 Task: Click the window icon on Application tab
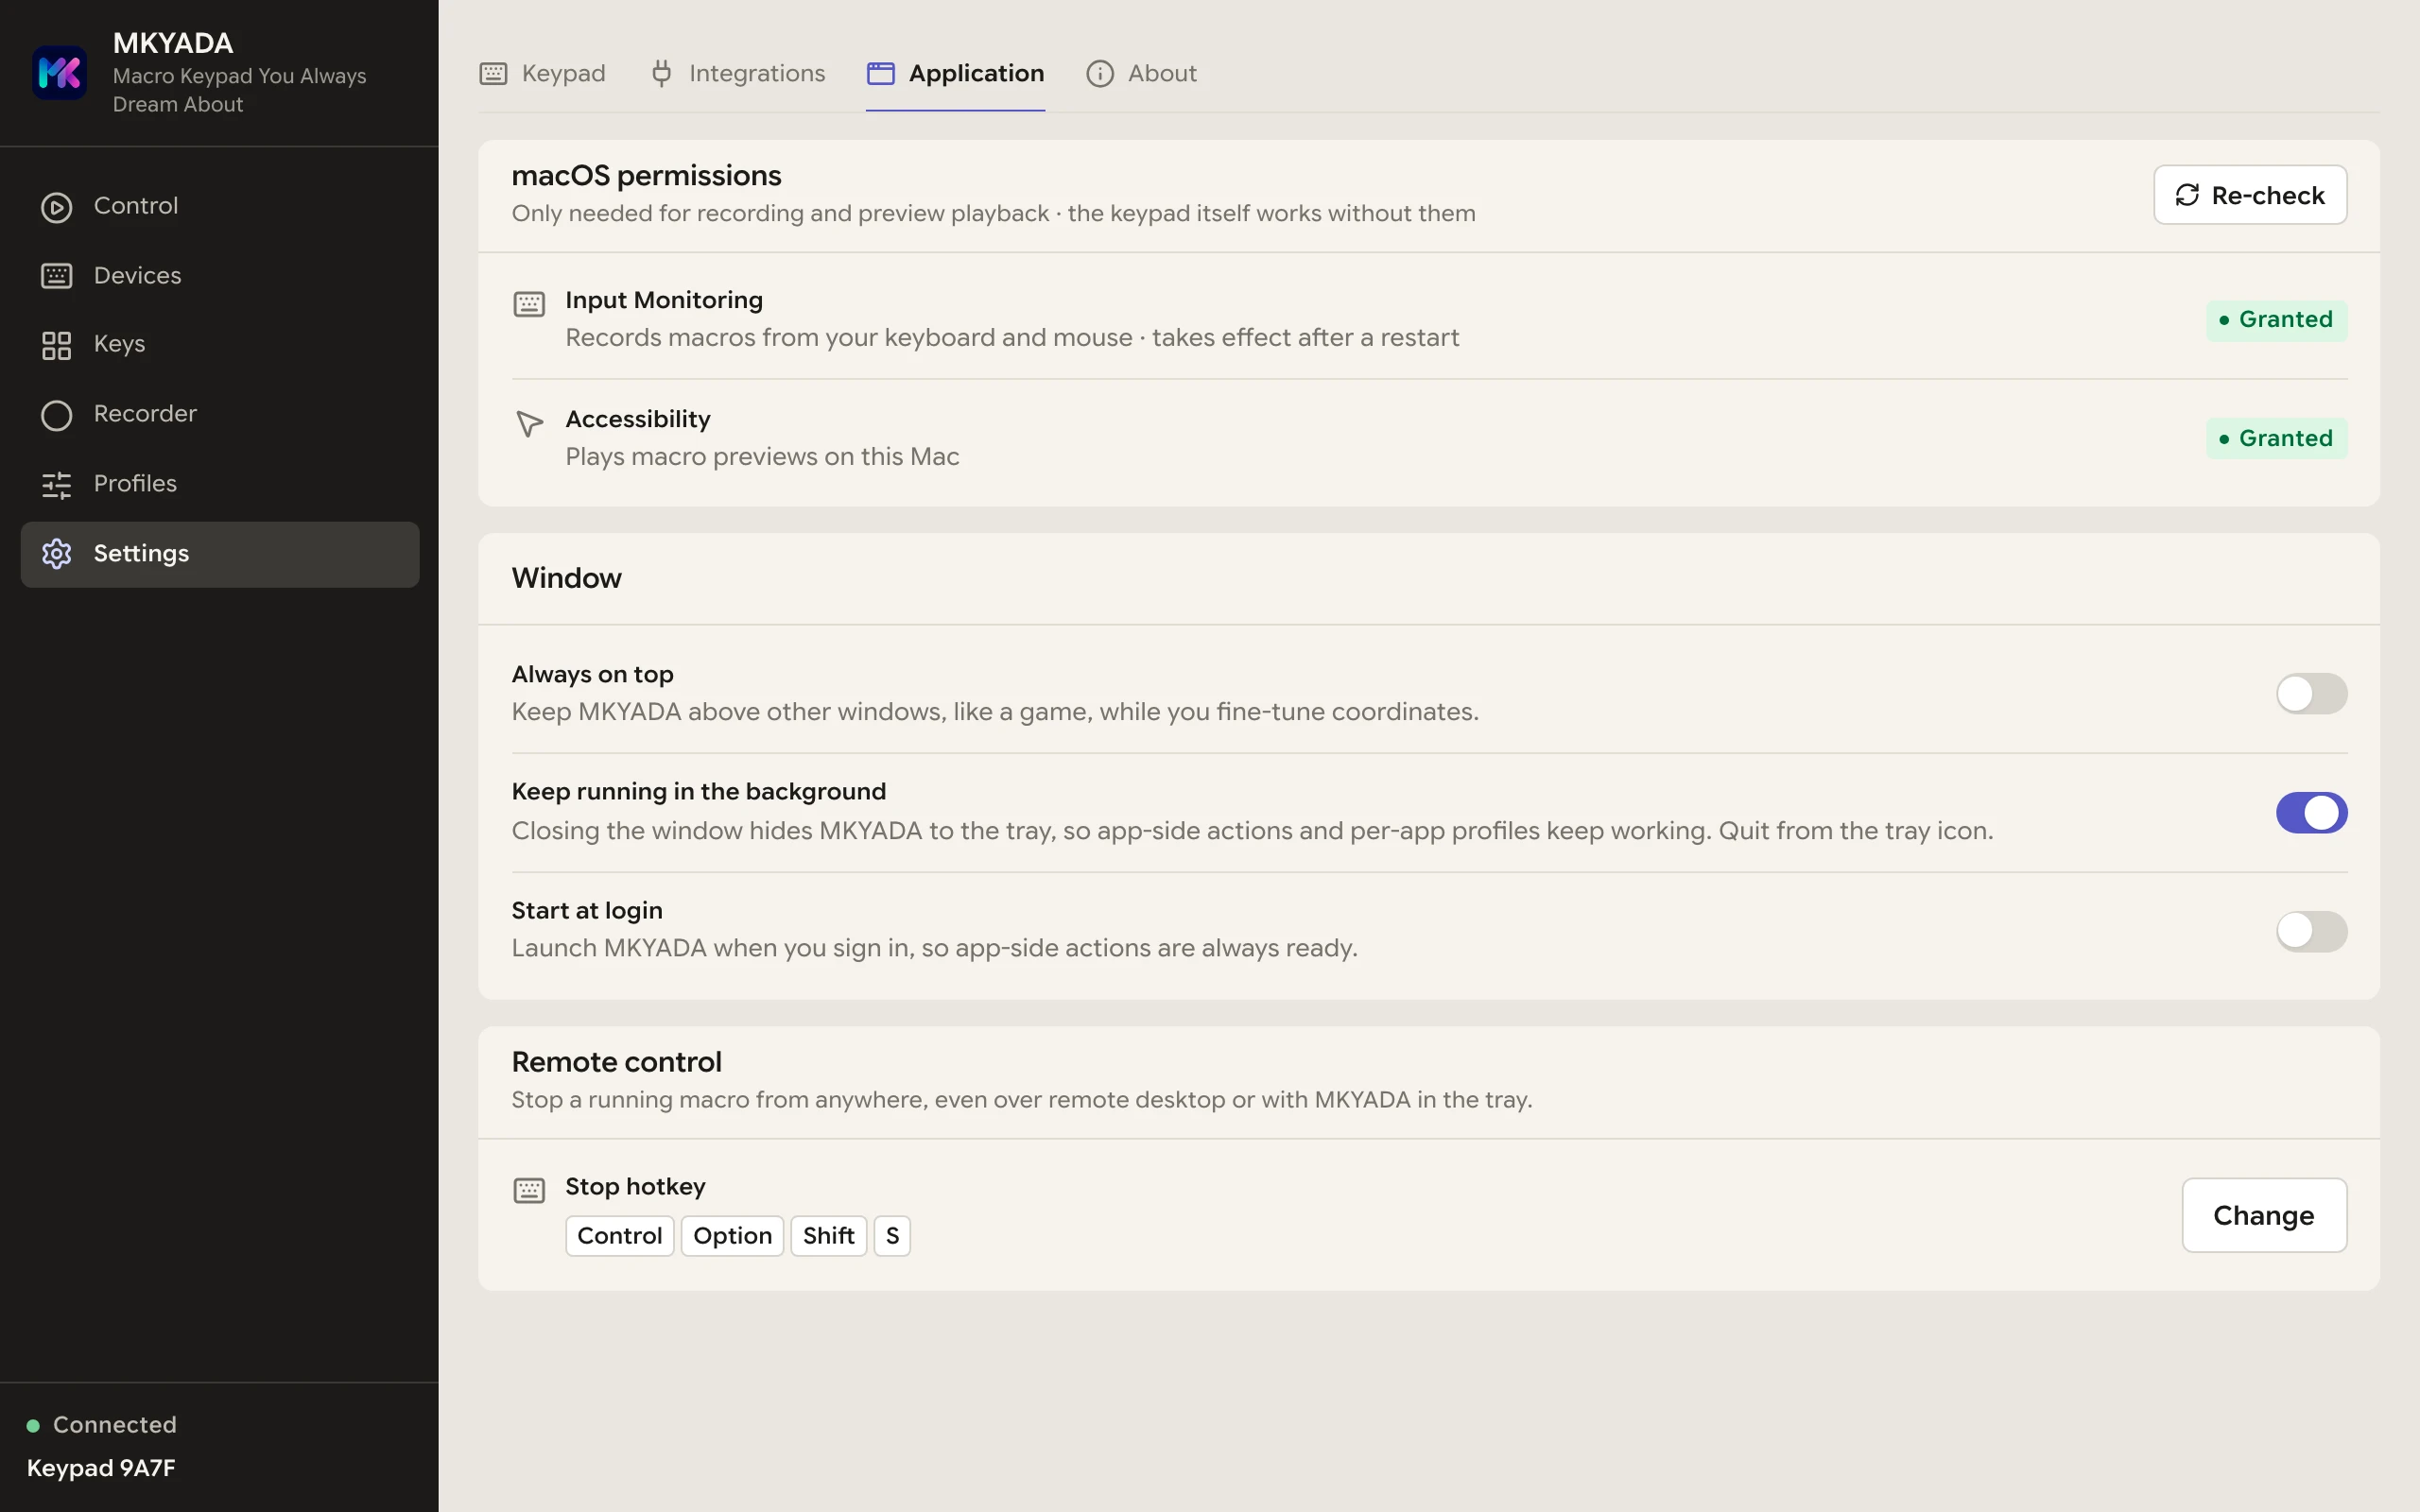(880, 73)
